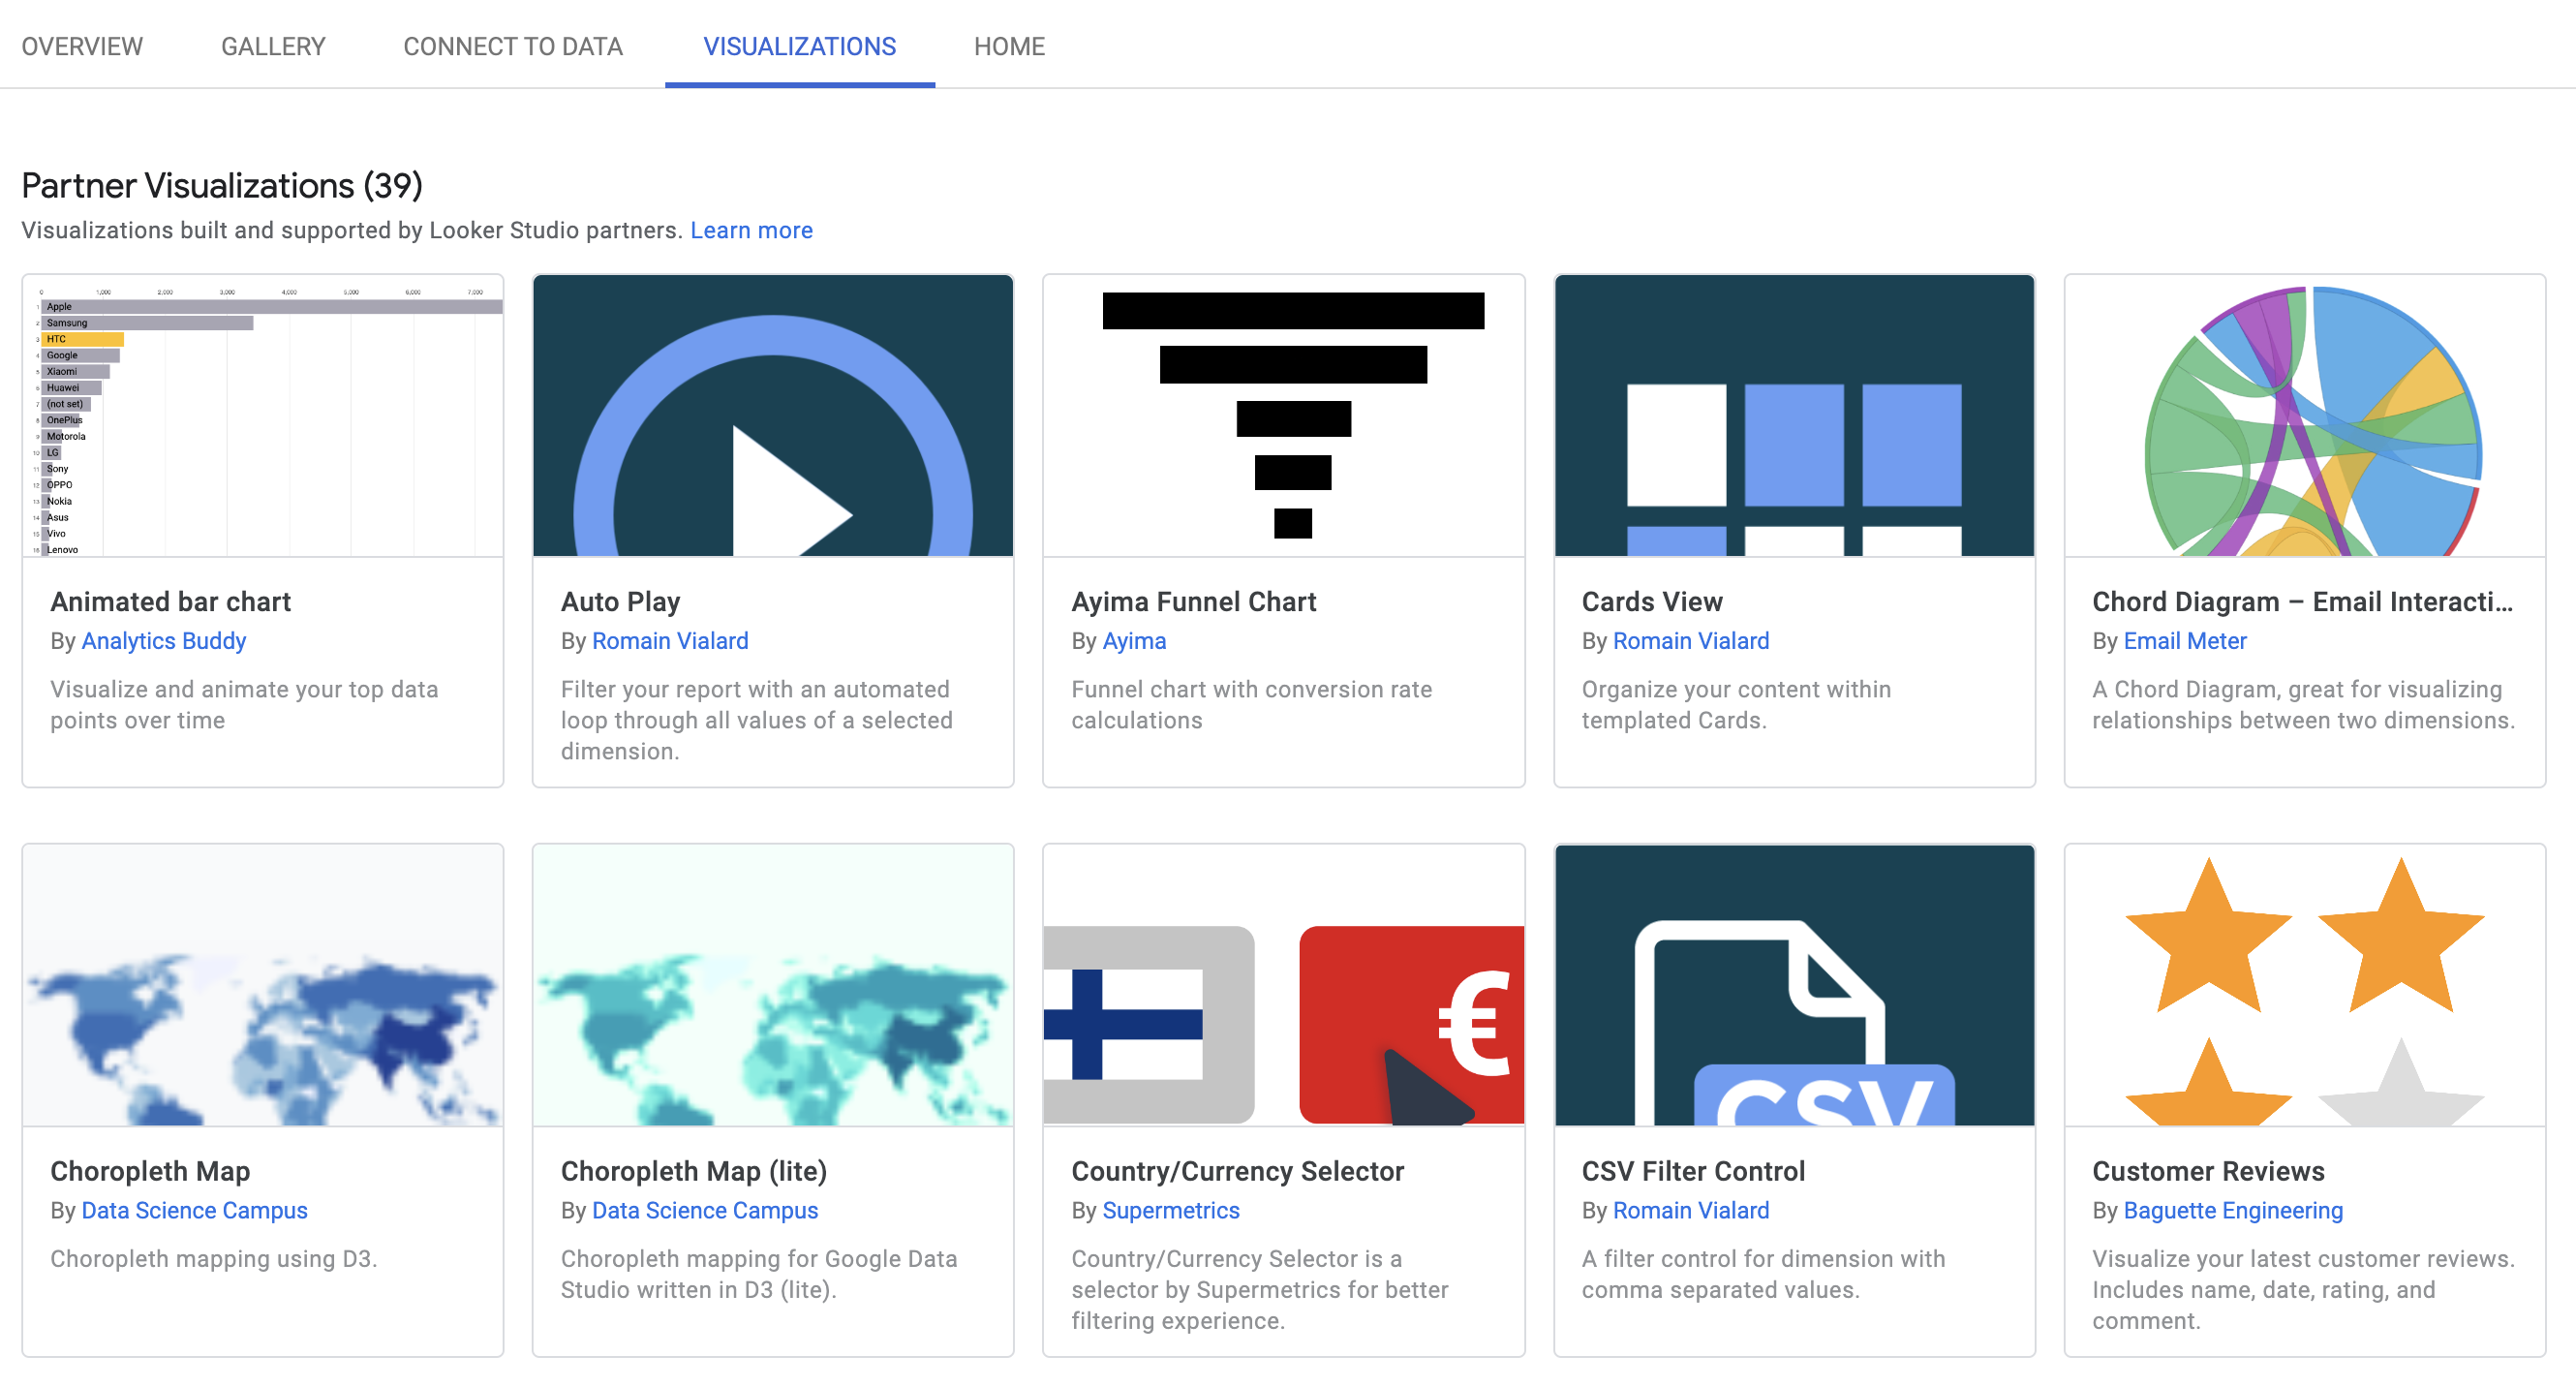This screenshot has width=2576, height=1387.
Task: Click the Cards View title
Action: click(x=1652, y=601)
